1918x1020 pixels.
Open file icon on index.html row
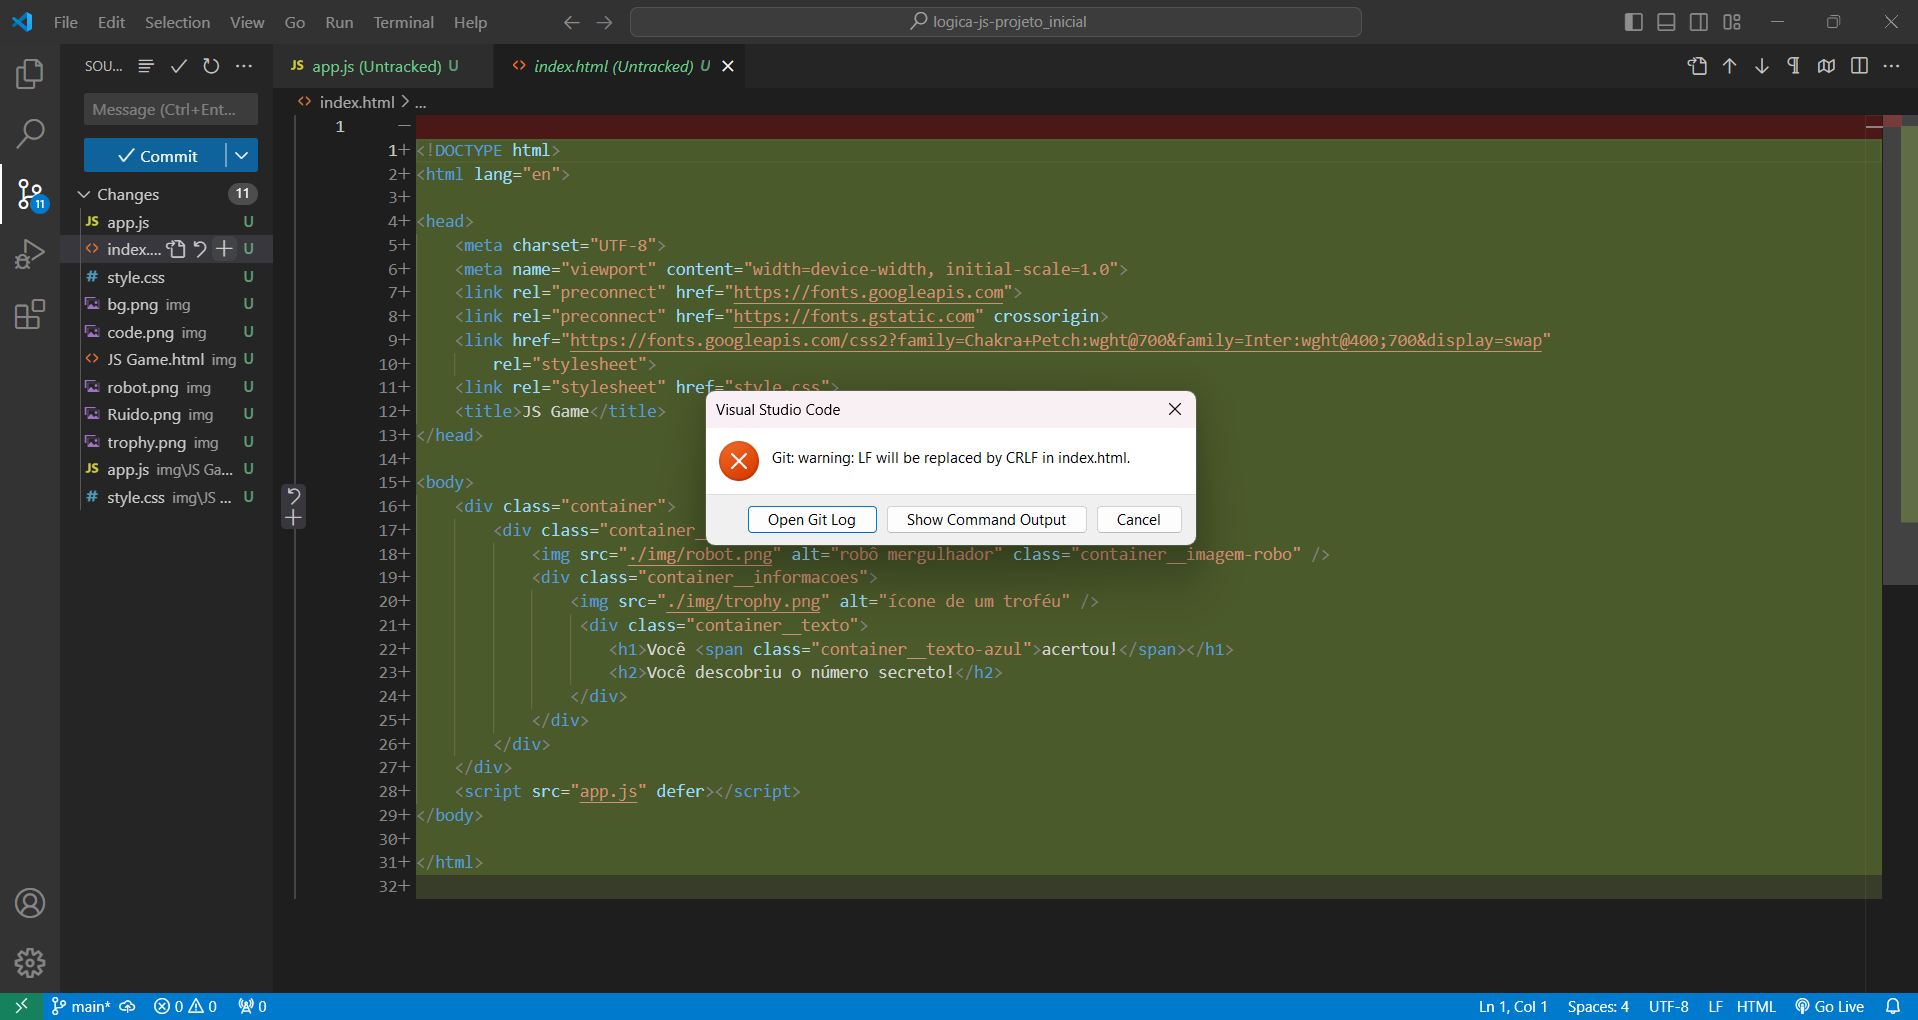pos(176,249)
